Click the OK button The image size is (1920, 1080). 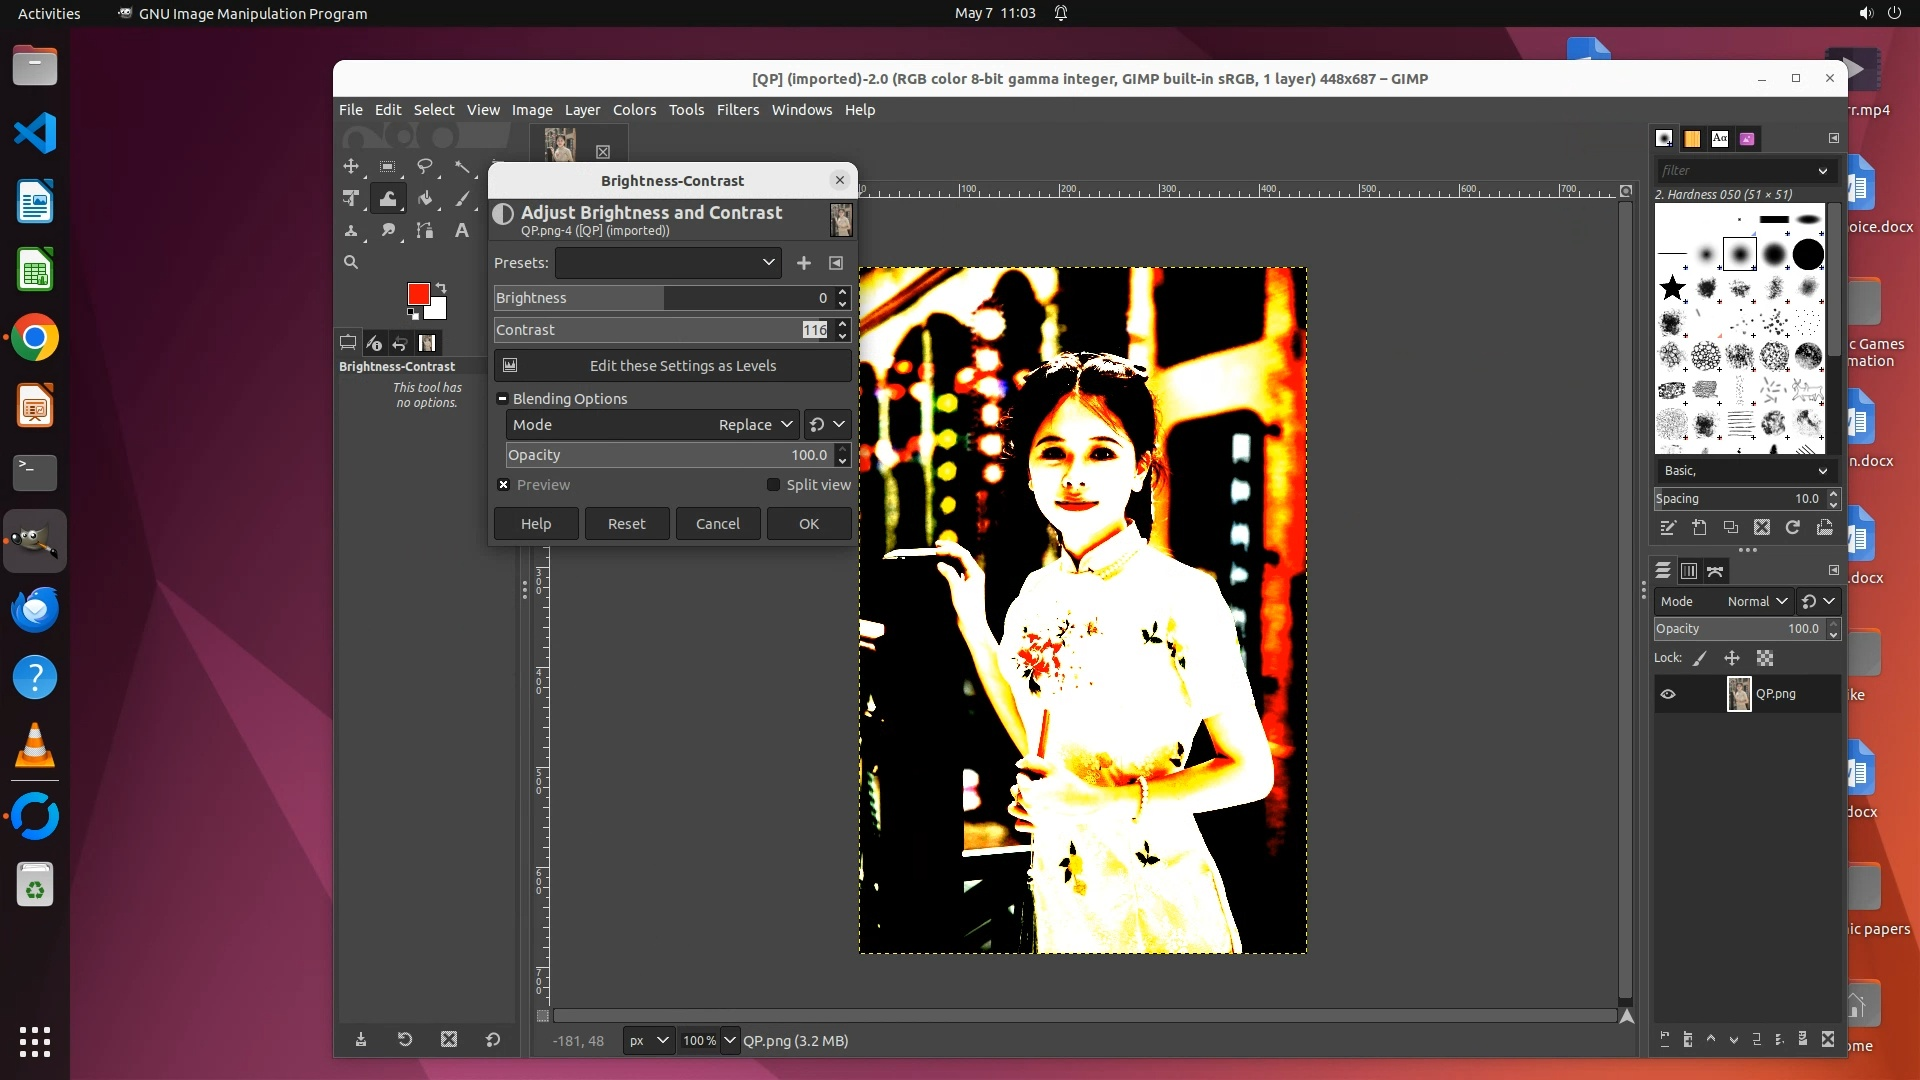808,524
